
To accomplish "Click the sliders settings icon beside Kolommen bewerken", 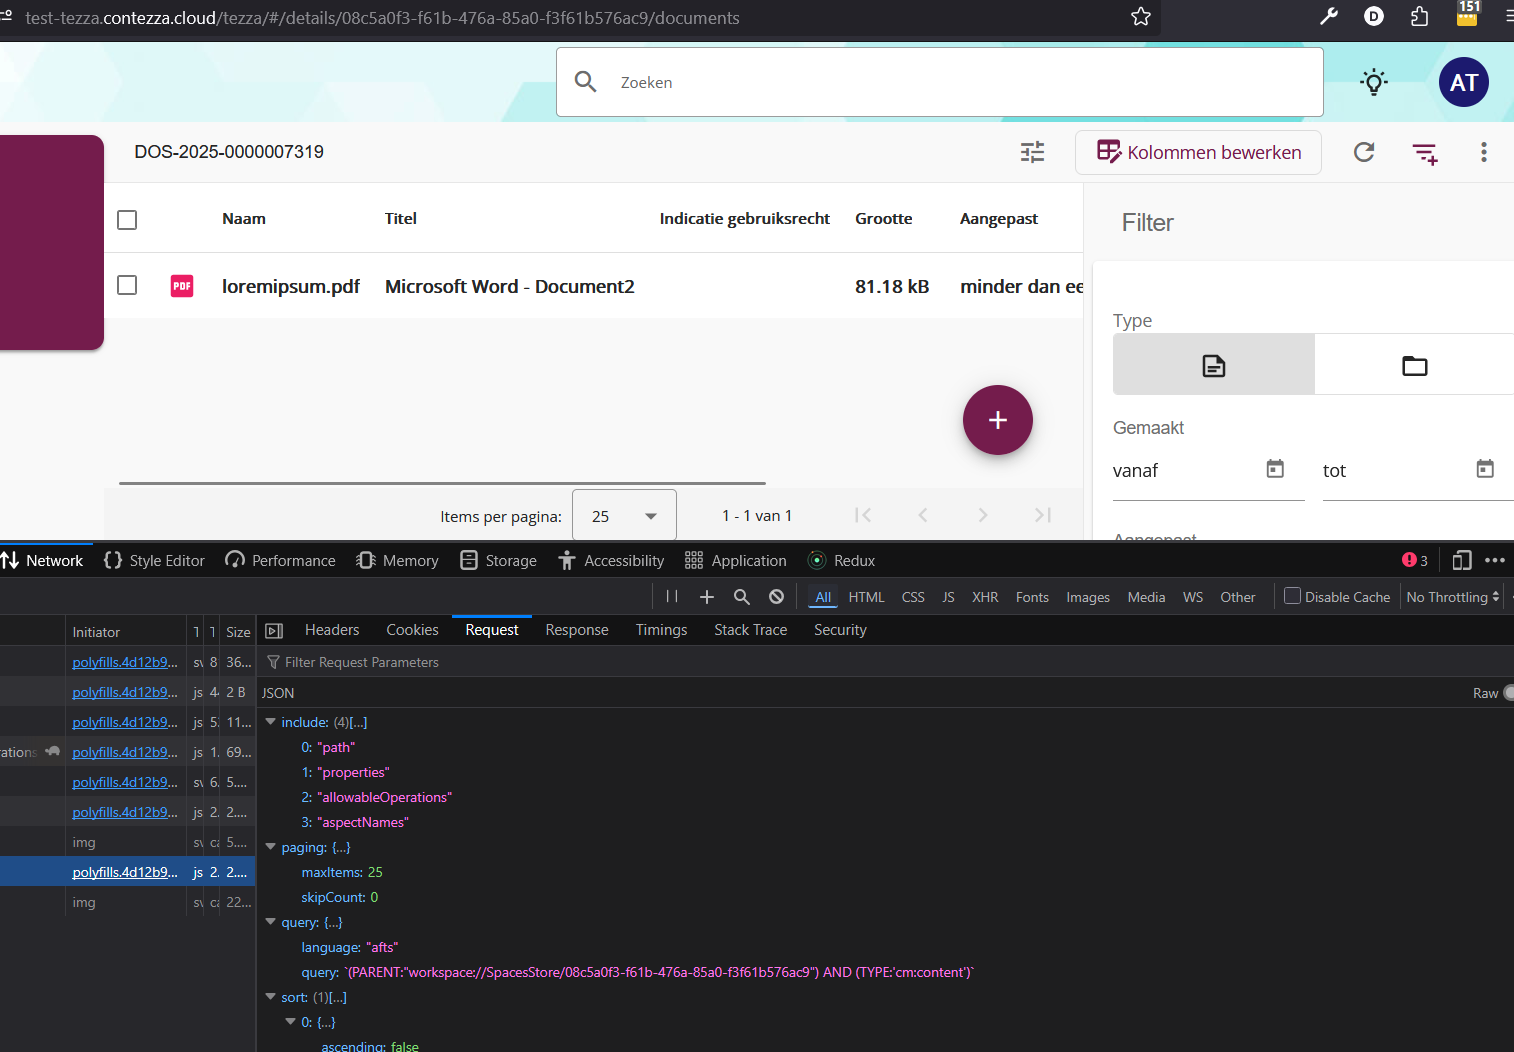I will click(x=1032, y=152).
